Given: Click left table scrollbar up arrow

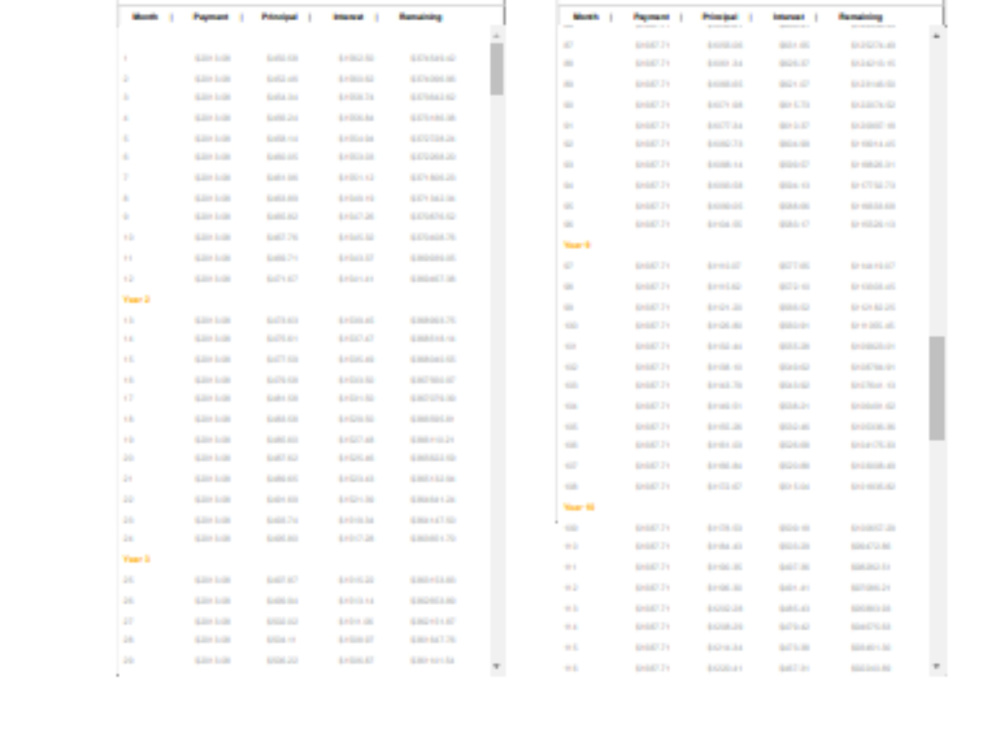Looking at the screenshot, I should point(496,36).
